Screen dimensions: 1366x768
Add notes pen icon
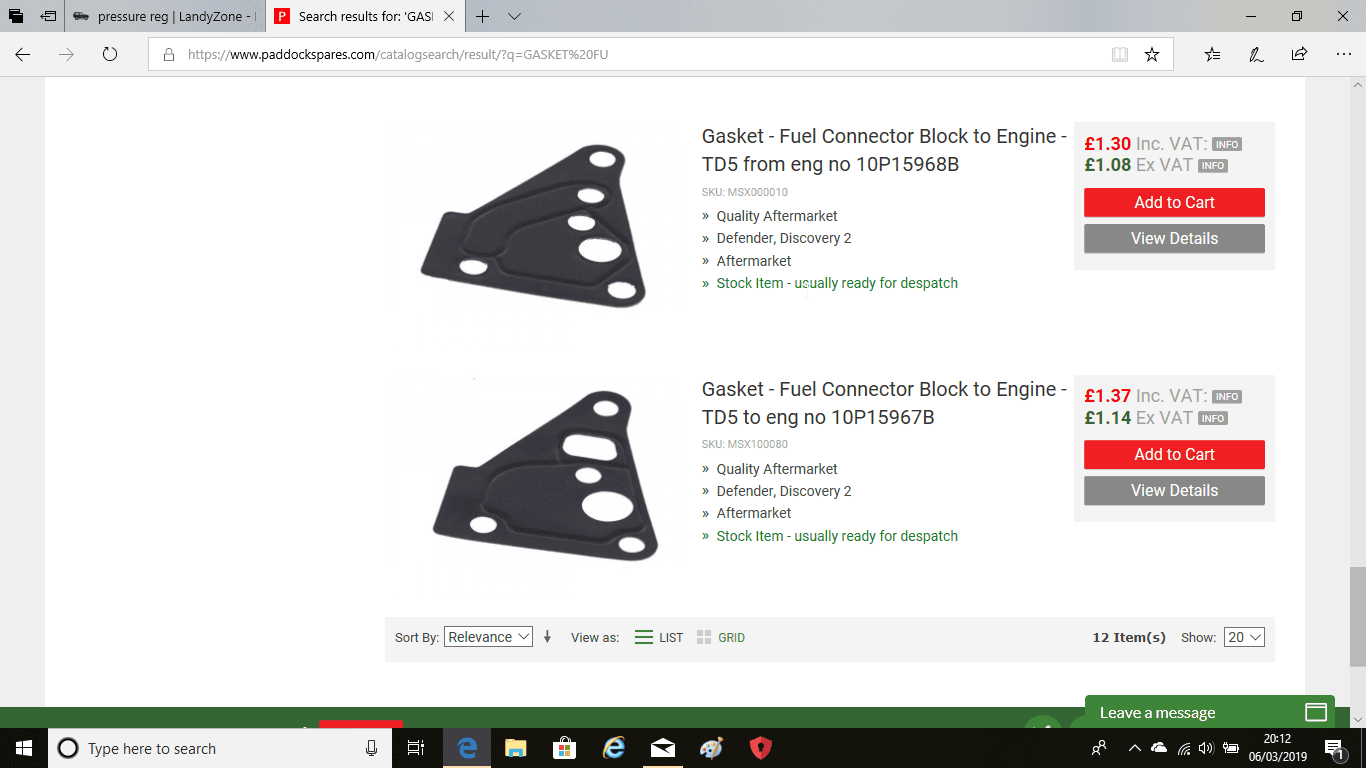coord(1256,54)
